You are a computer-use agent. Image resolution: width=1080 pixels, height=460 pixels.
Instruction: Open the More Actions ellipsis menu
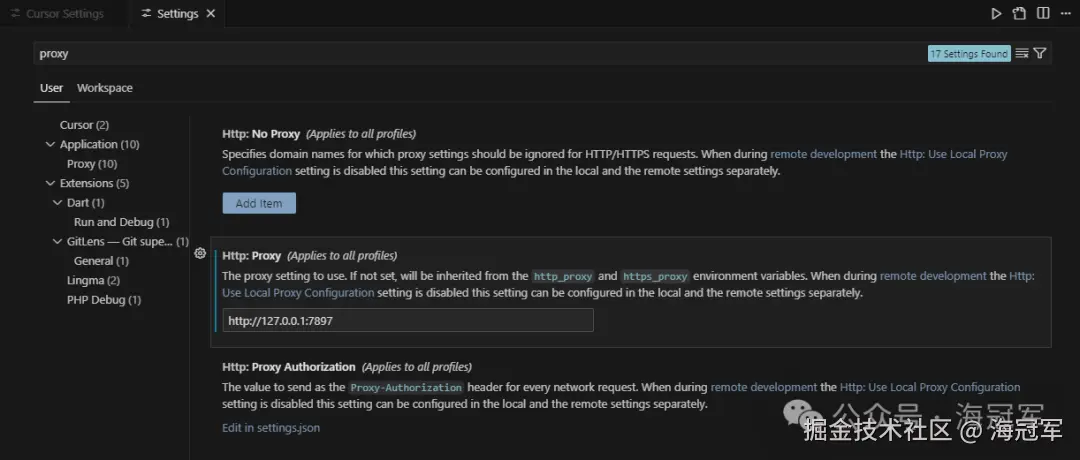pos(1066,14)
